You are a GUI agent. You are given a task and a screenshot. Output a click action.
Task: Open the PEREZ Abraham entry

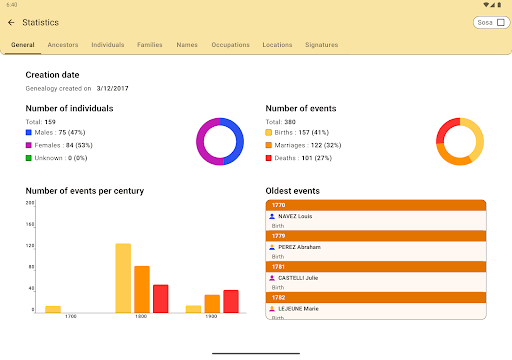[376, 251]
